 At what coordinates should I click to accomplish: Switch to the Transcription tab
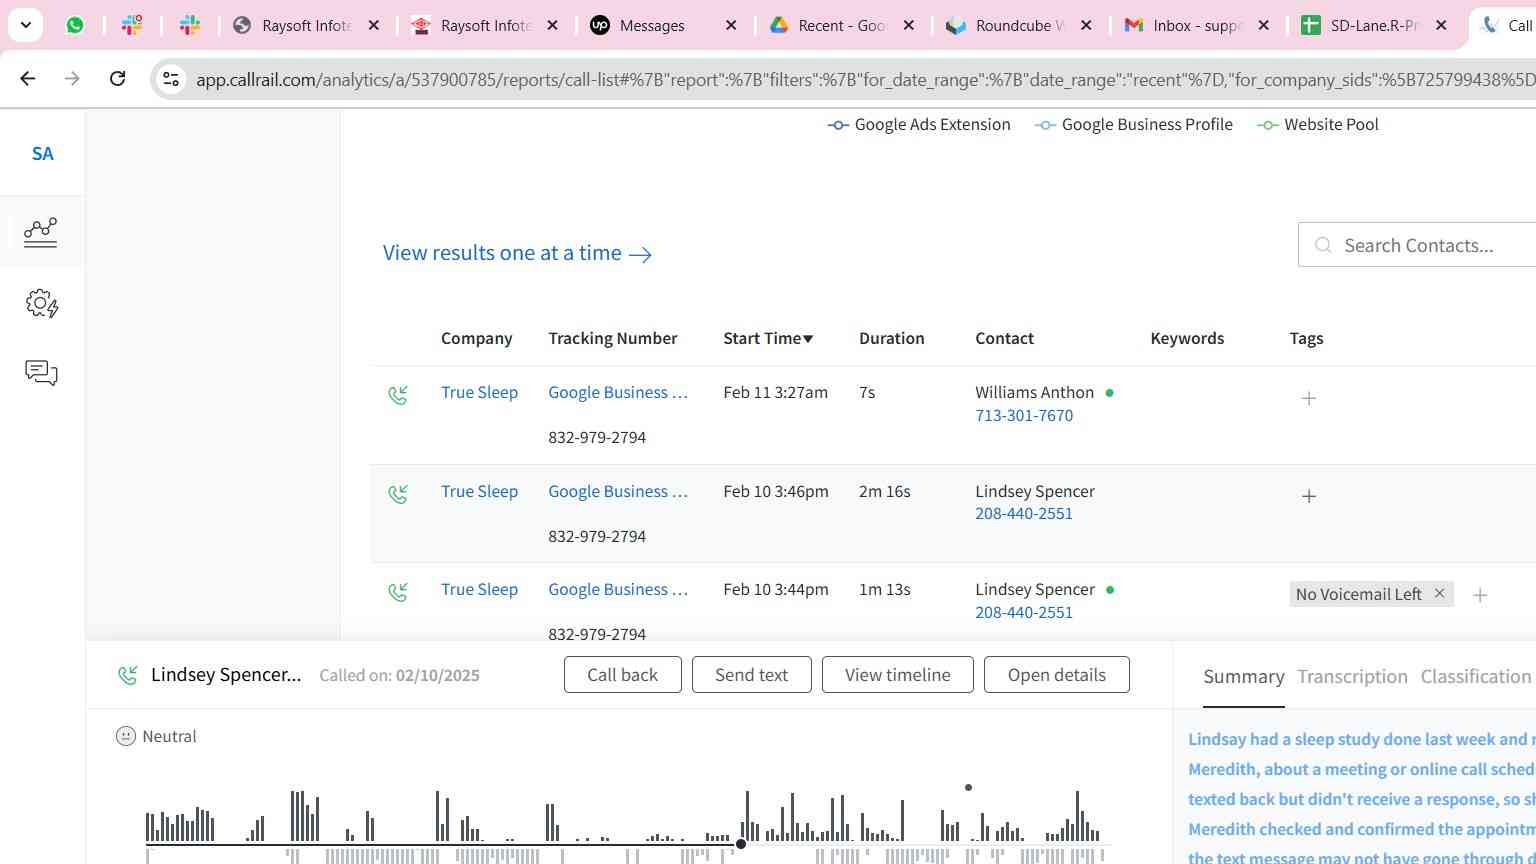(1352, 677)
